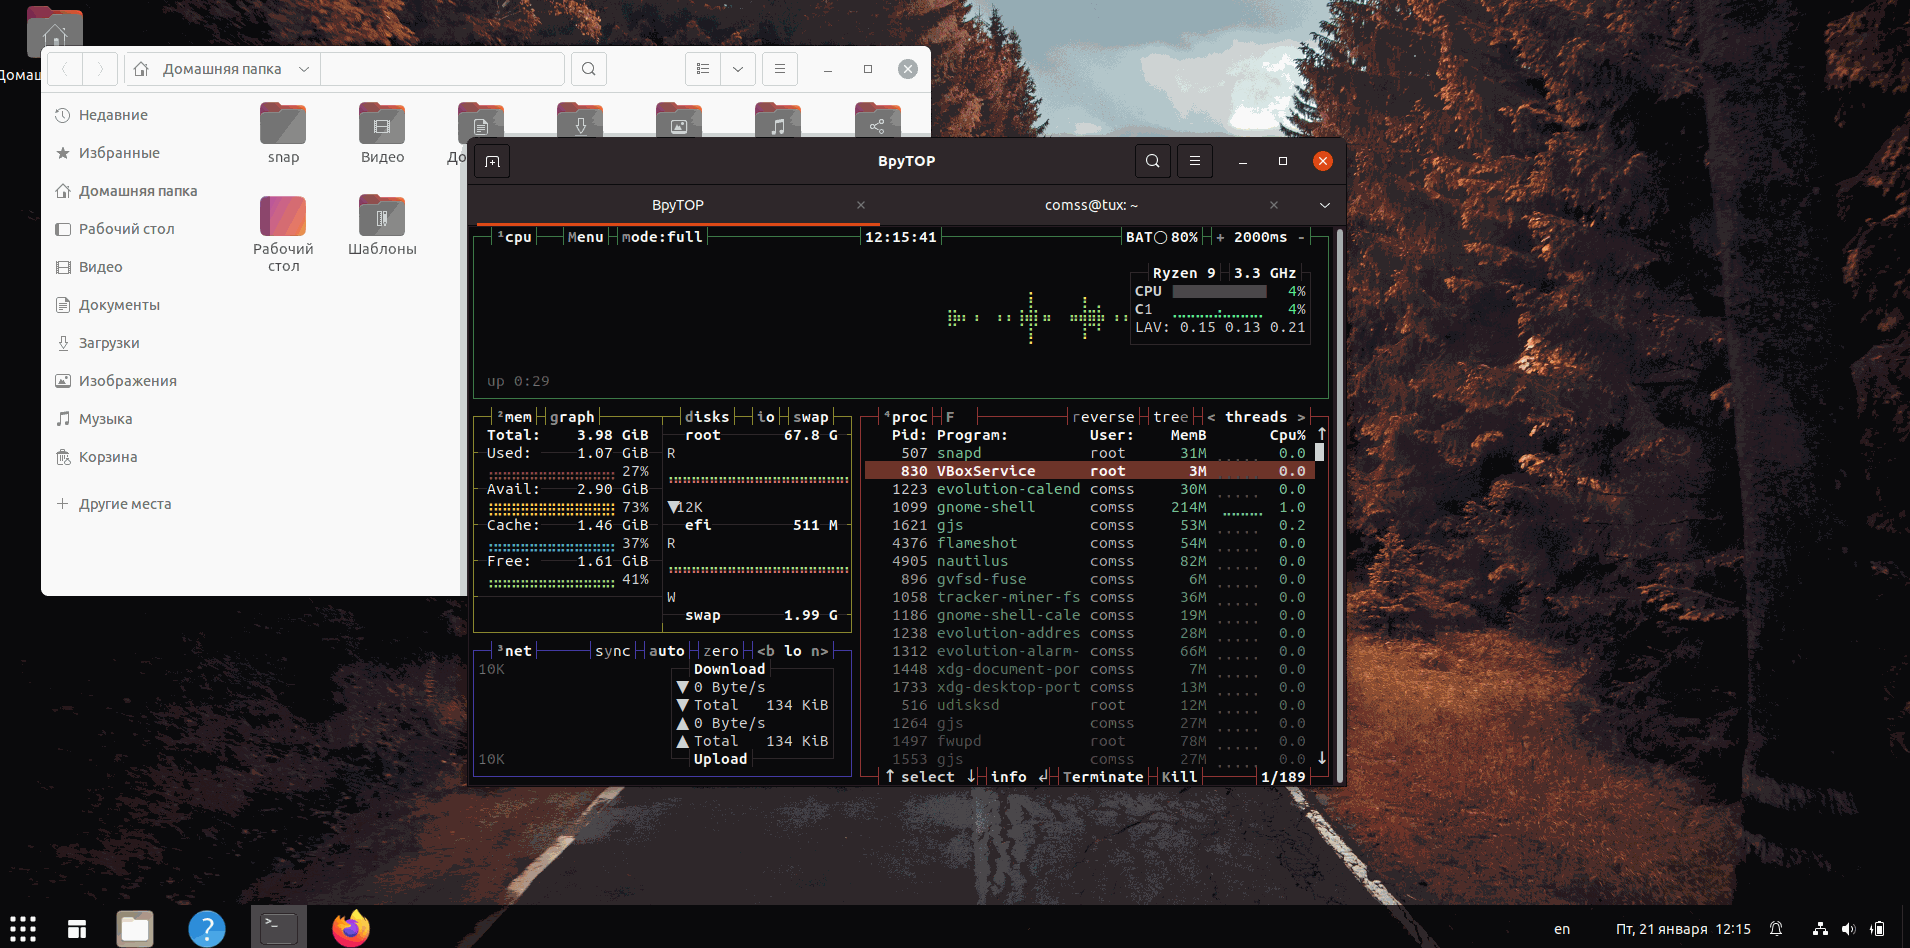Show info for selected process
Screen dimensions: 1910x948
coord(1009,777)
